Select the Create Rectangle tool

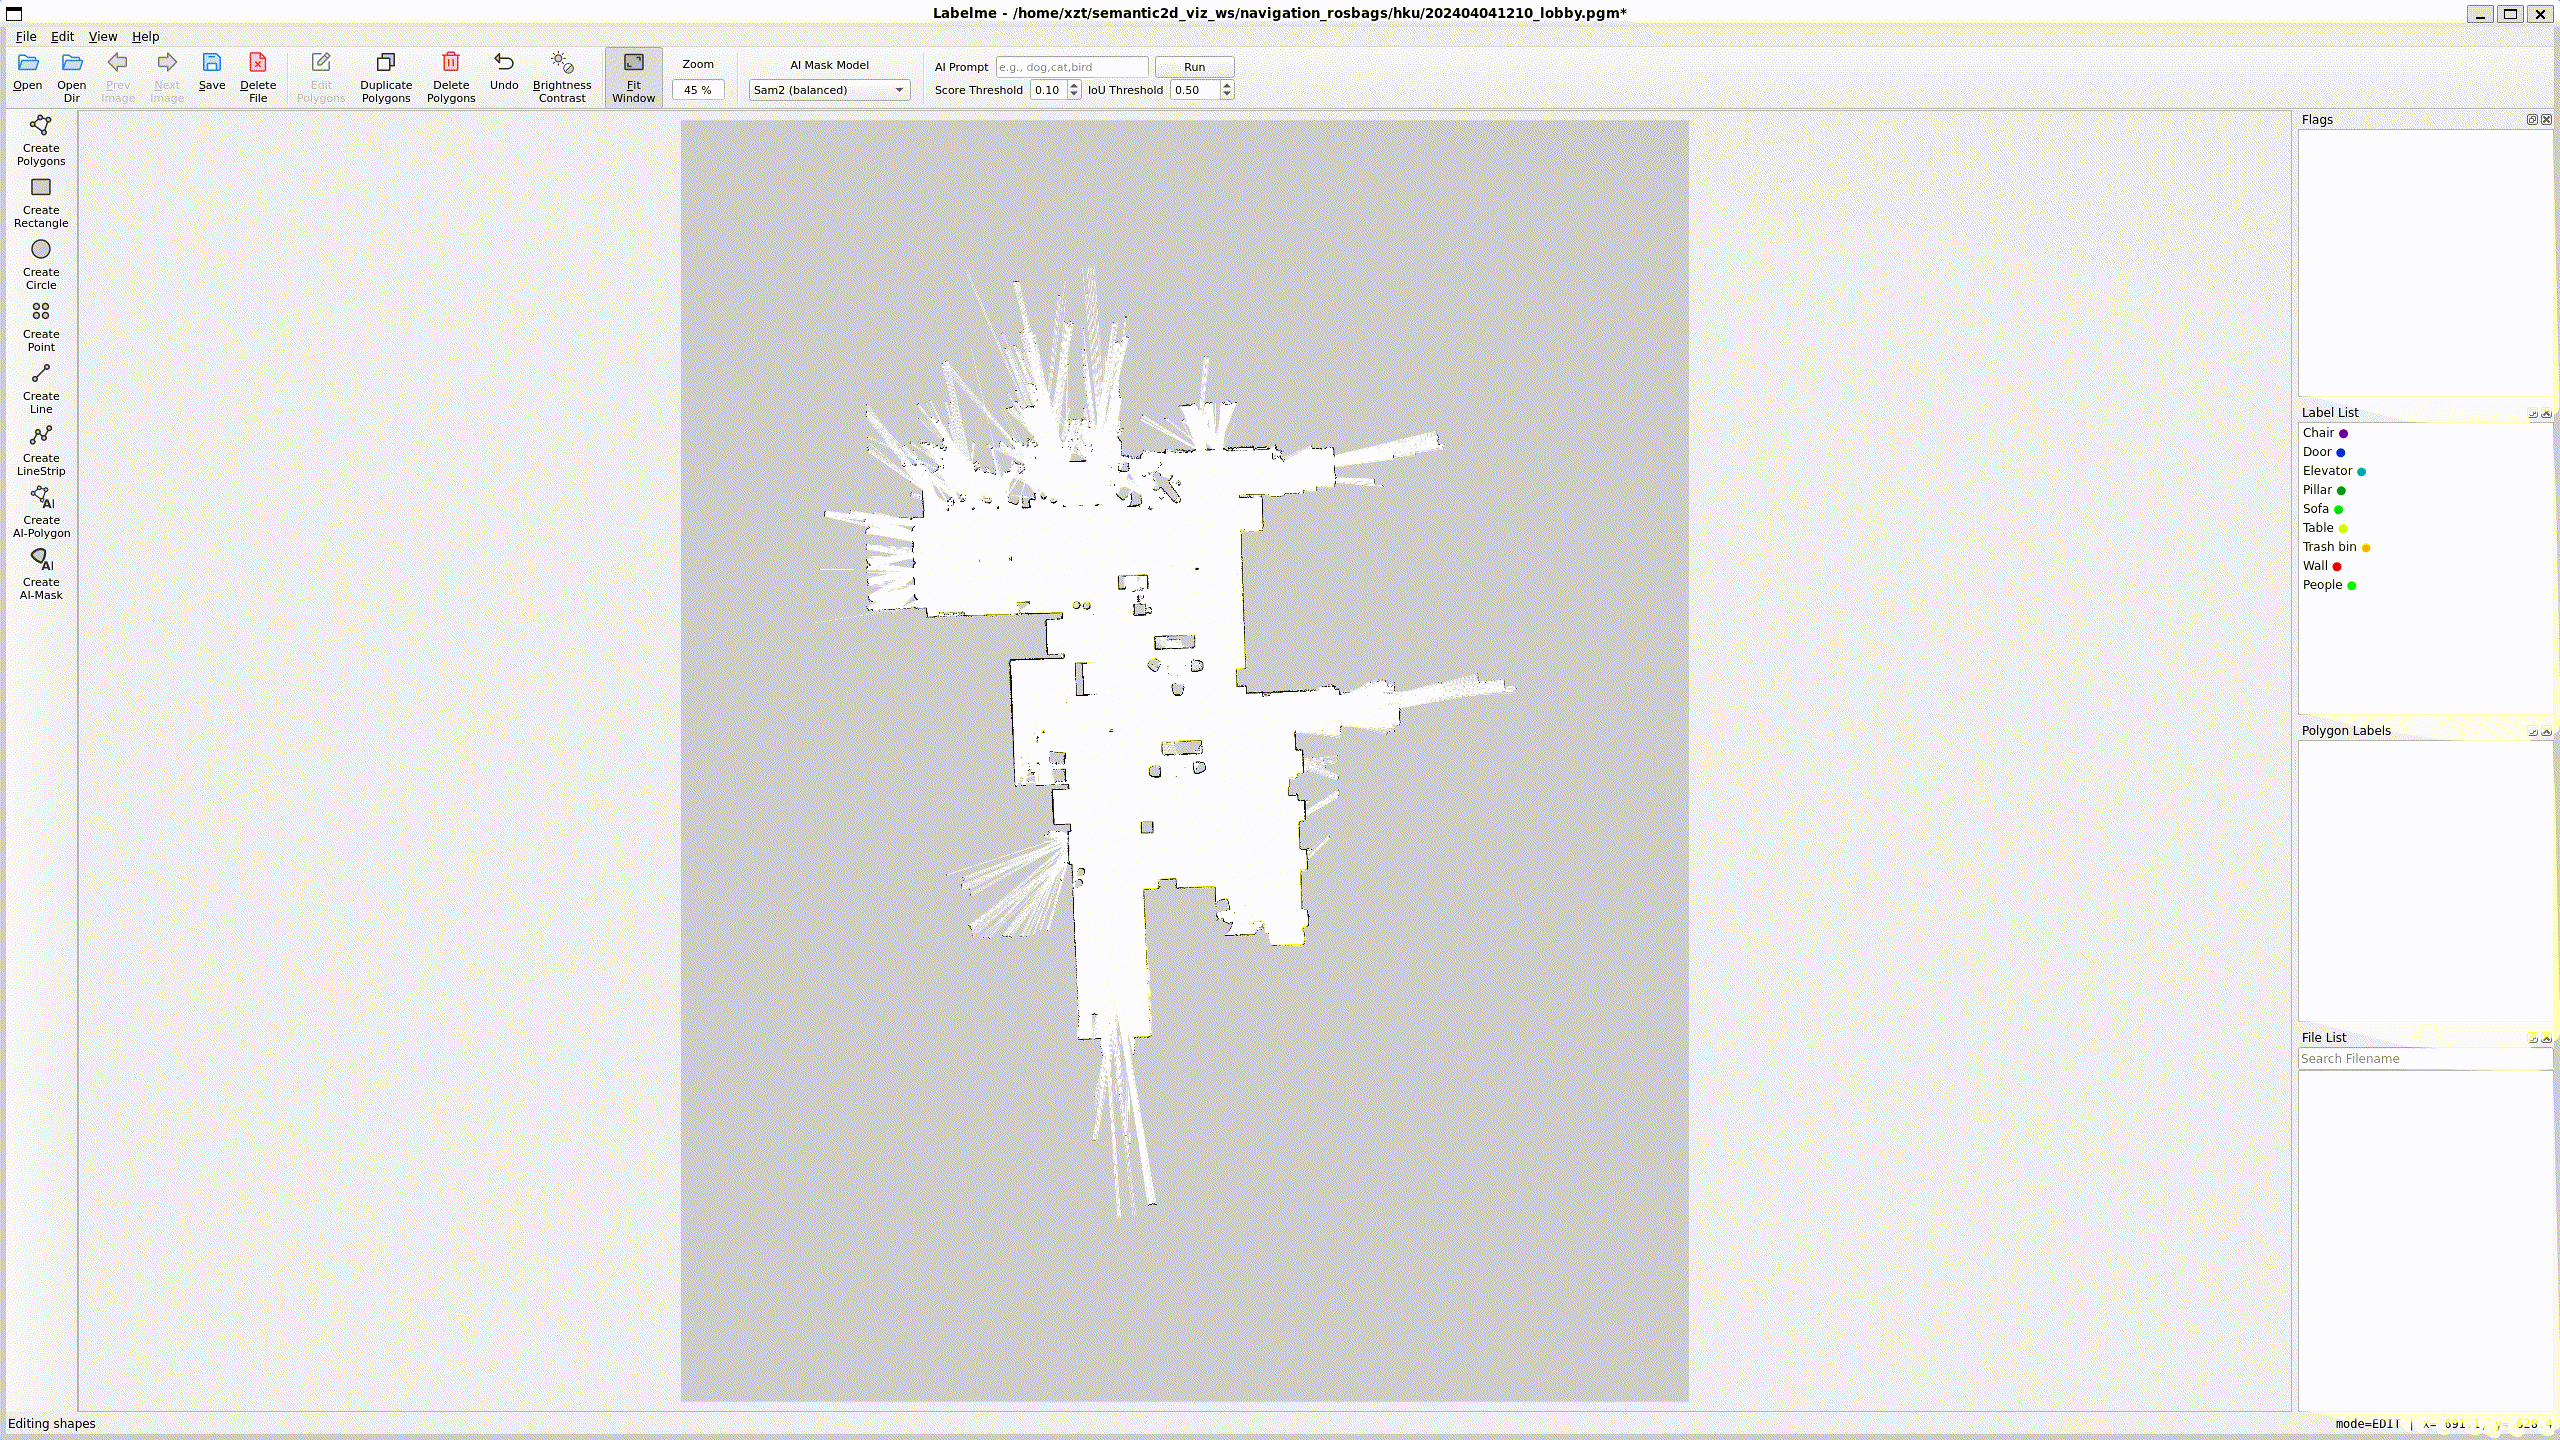(x=41, y=201)
